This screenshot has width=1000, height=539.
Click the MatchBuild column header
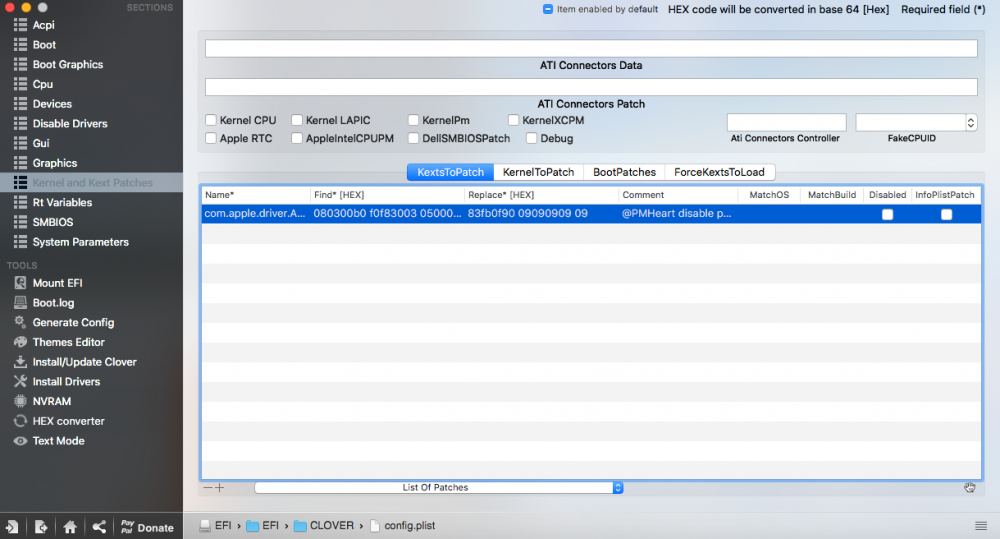832,195
